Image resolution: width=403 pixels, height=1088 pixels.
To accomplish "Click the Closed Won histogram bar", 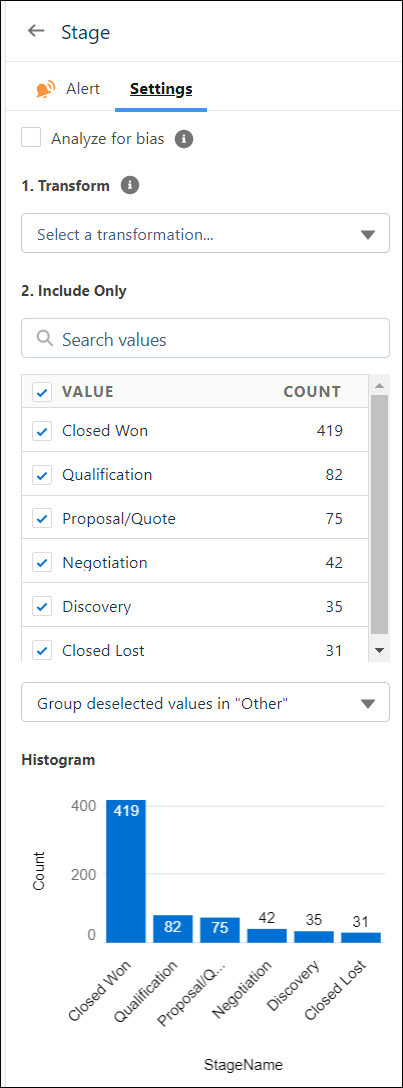I will pos(126,871).
